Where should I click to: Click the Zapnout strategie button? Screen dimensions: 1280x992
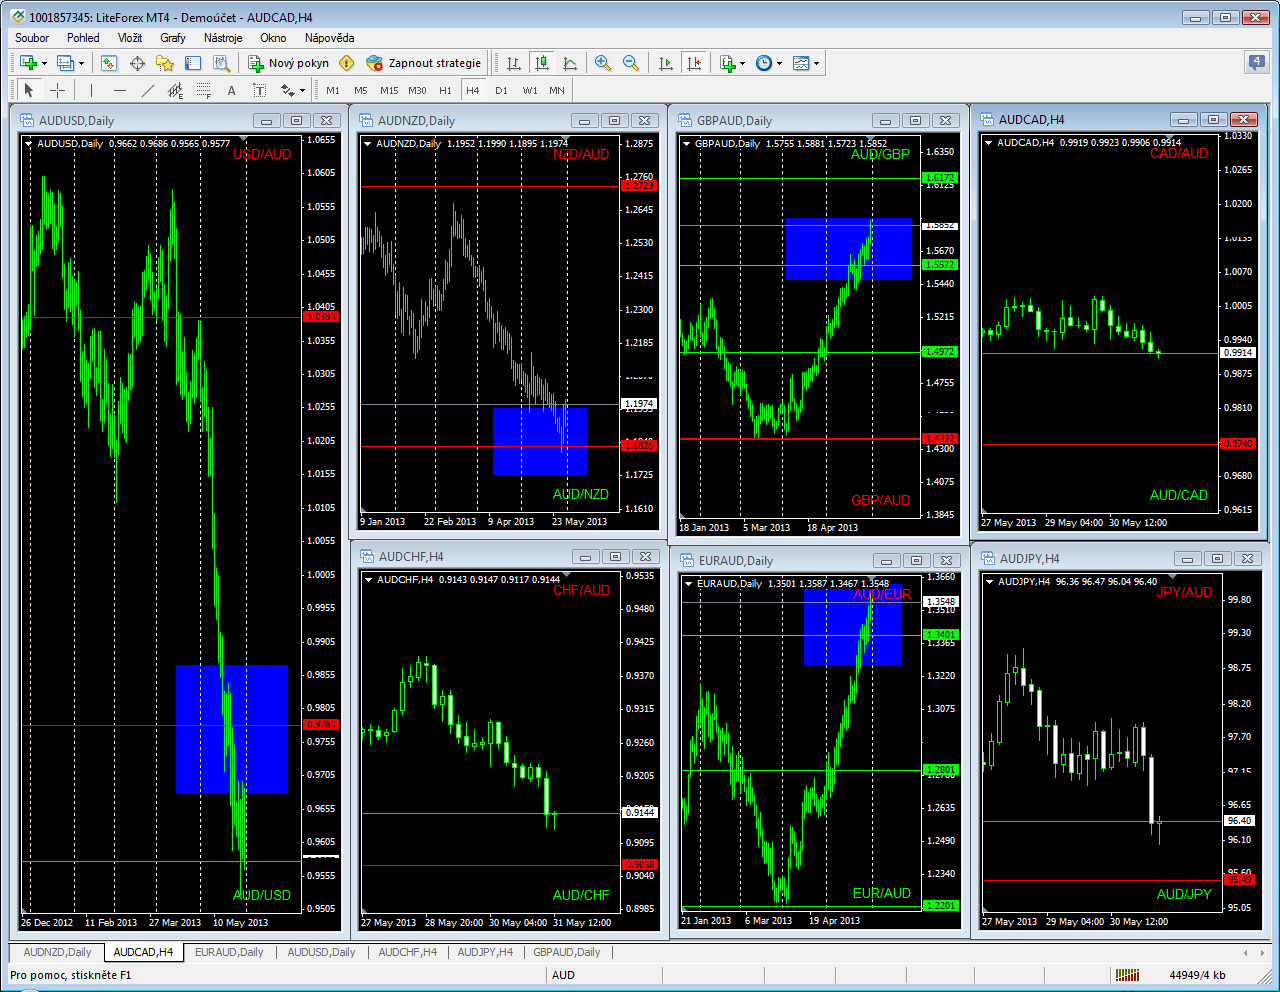424,63
